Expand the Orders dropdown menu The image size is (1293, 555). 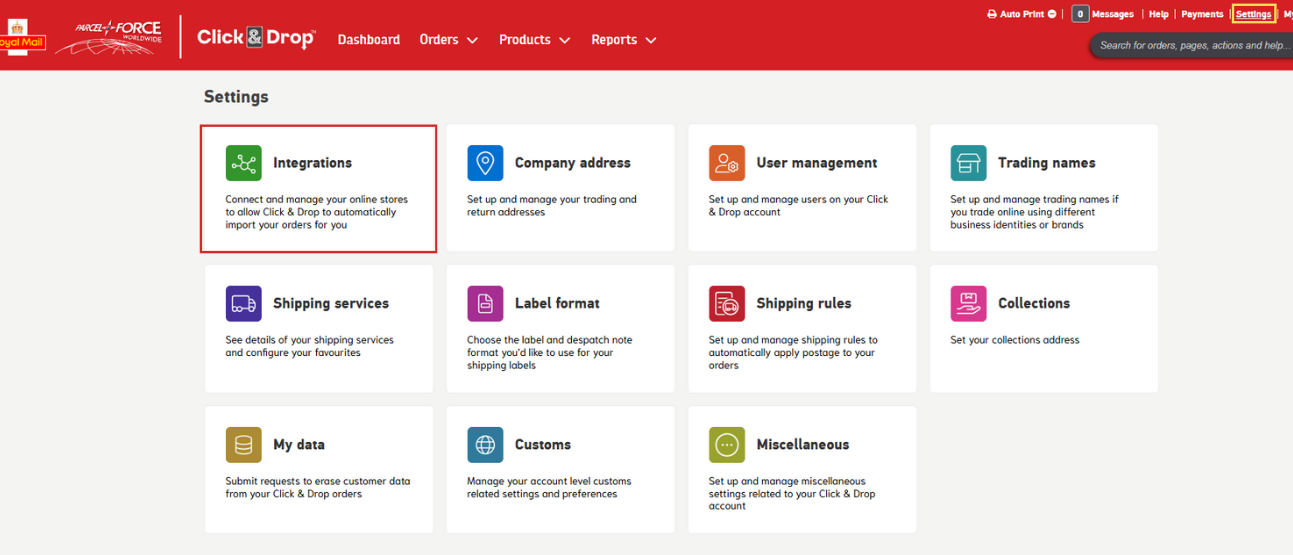click(448, 40)
